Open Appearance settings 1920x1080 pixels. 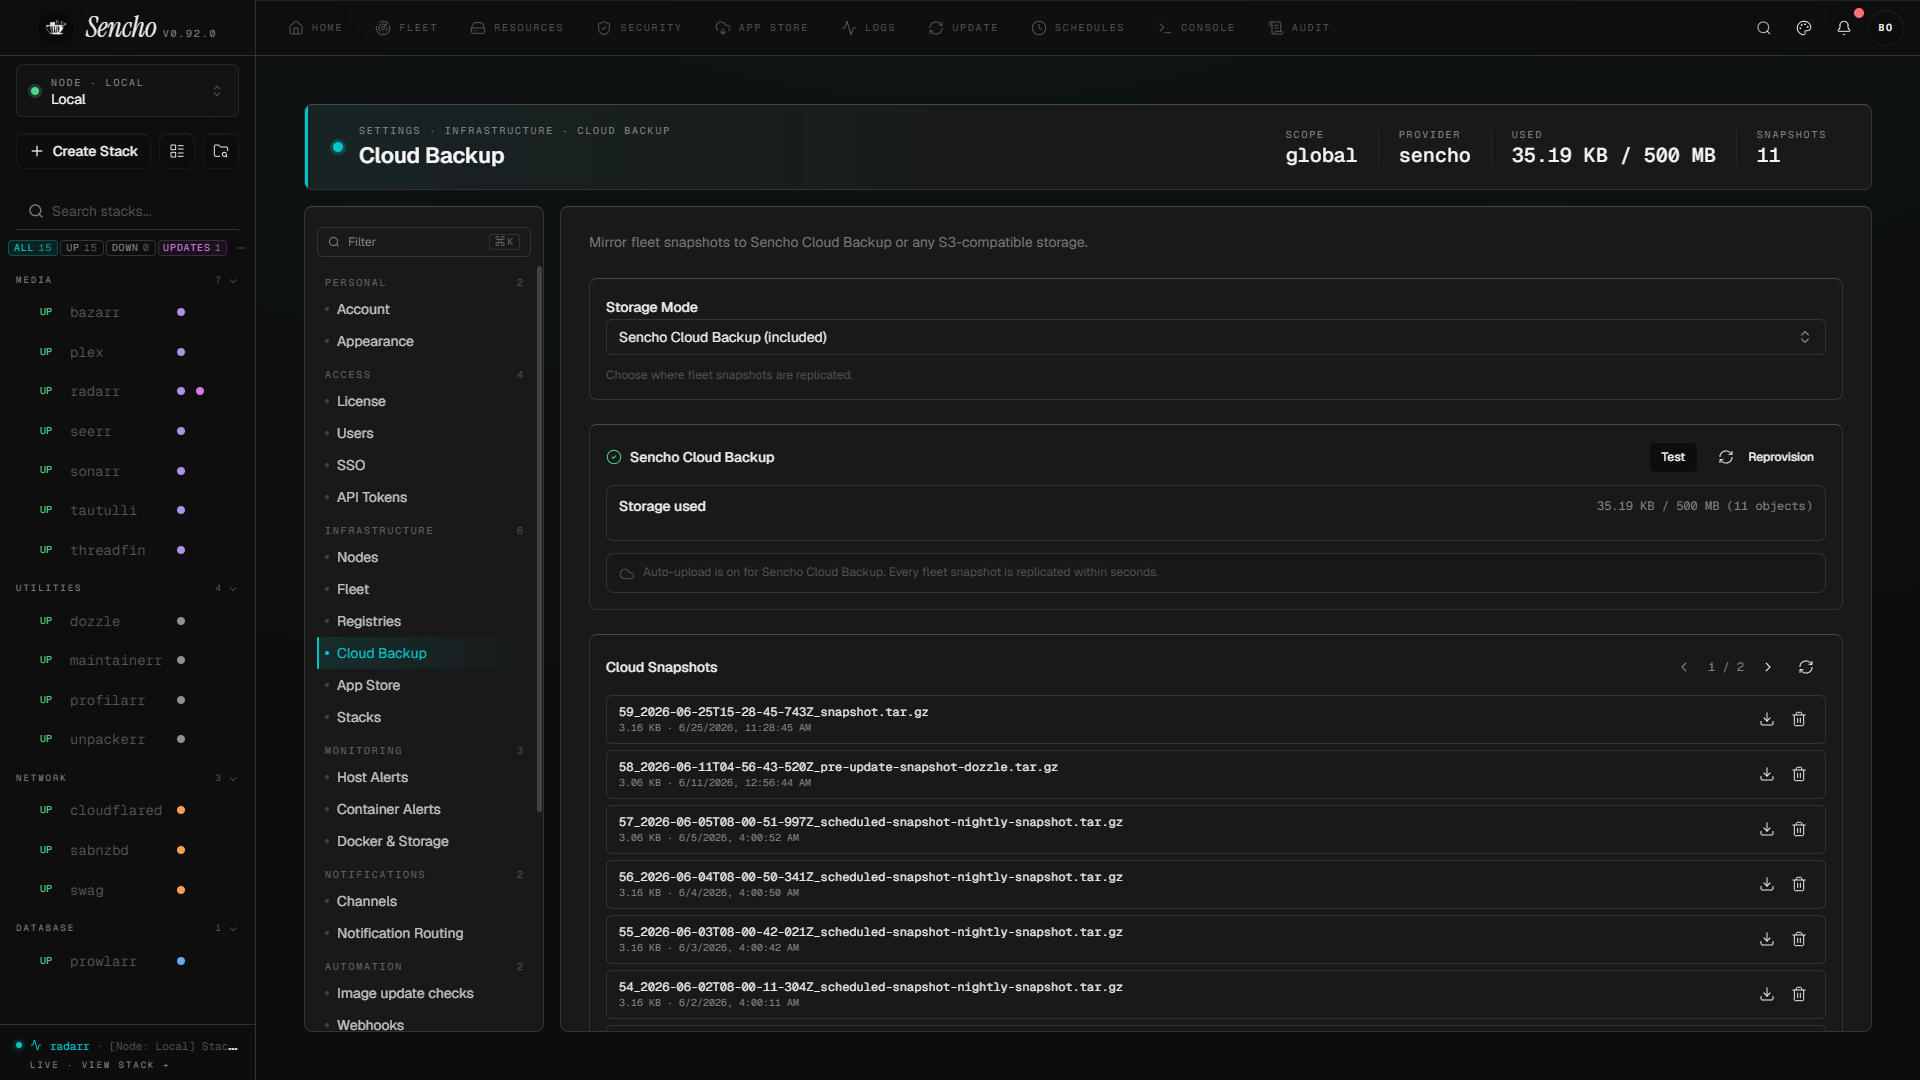click(375, 341)
